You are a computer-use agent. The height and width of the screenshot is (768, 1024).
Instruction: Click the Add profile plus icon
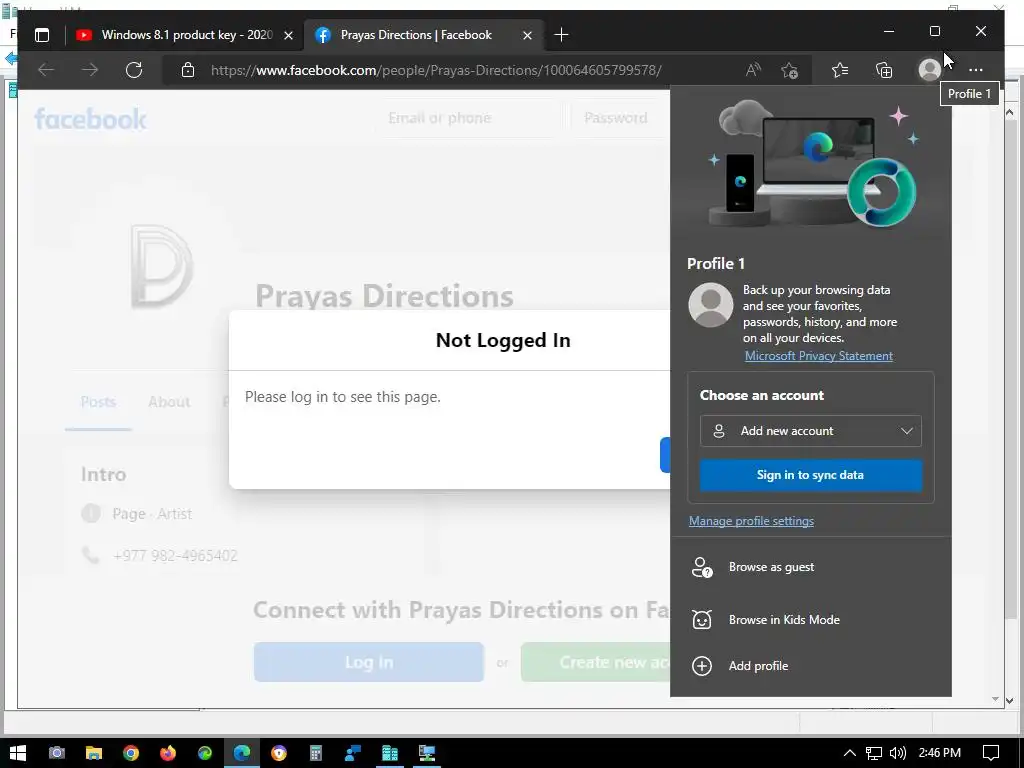coord(702,666)
